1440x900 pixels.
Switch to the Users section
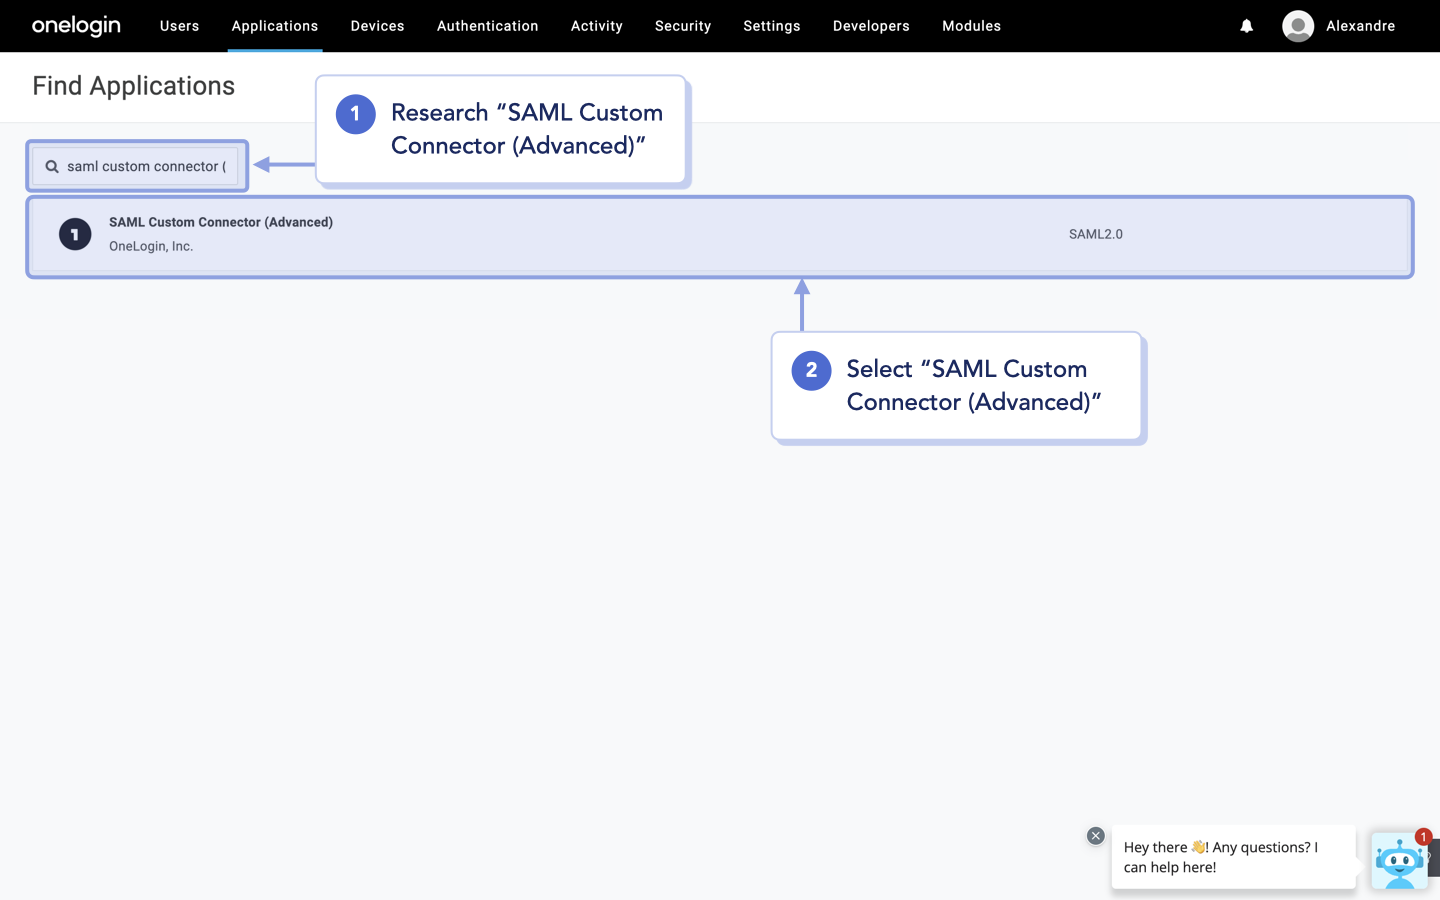[179, 26]
